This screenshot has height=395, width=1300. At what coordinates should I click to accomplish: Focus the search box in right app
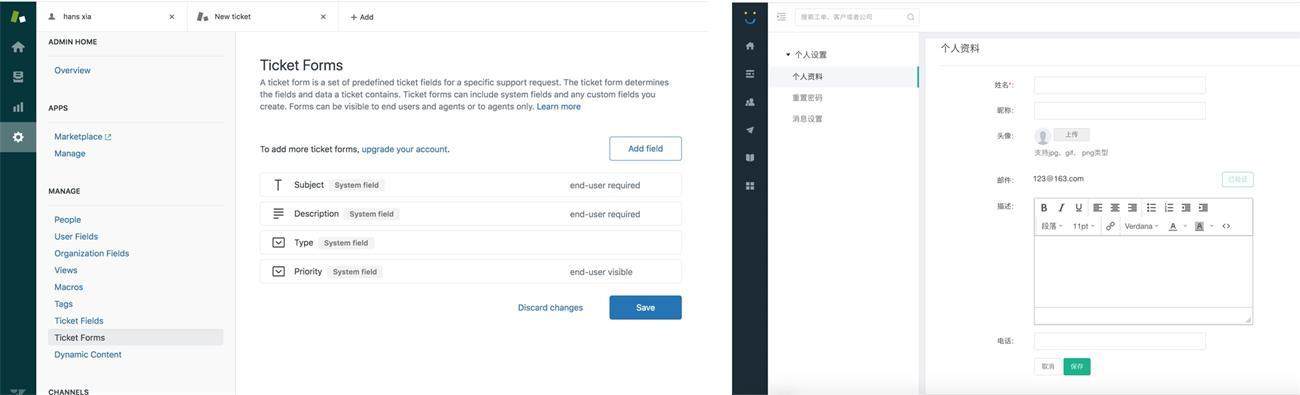(857, 17)
